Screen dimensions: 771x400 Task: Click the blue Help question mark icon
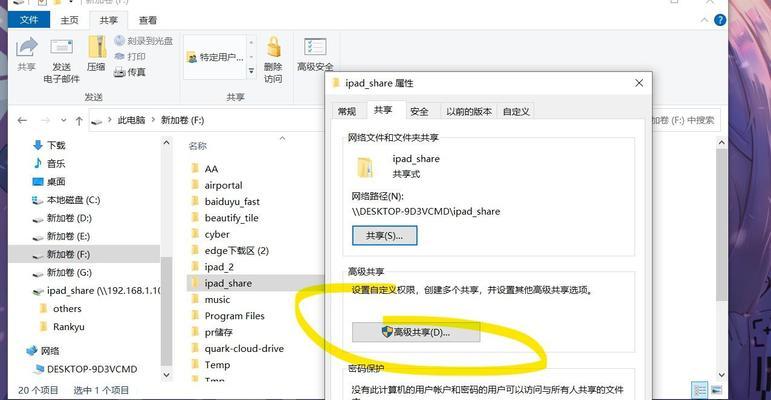(720, 20)
